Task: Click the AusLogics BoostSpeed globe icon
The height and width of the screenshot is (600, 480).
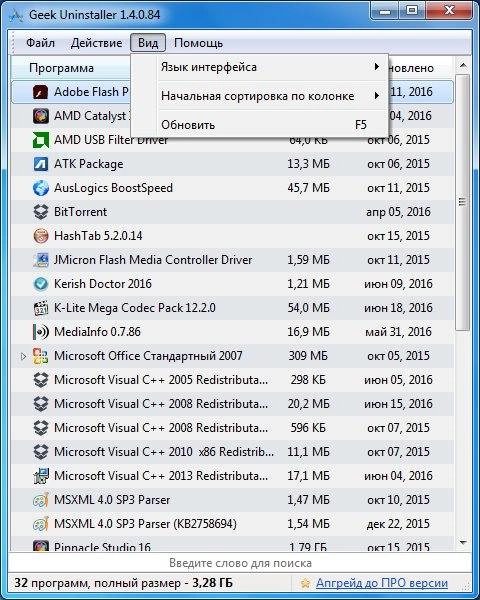Action: tap(40, 188)
